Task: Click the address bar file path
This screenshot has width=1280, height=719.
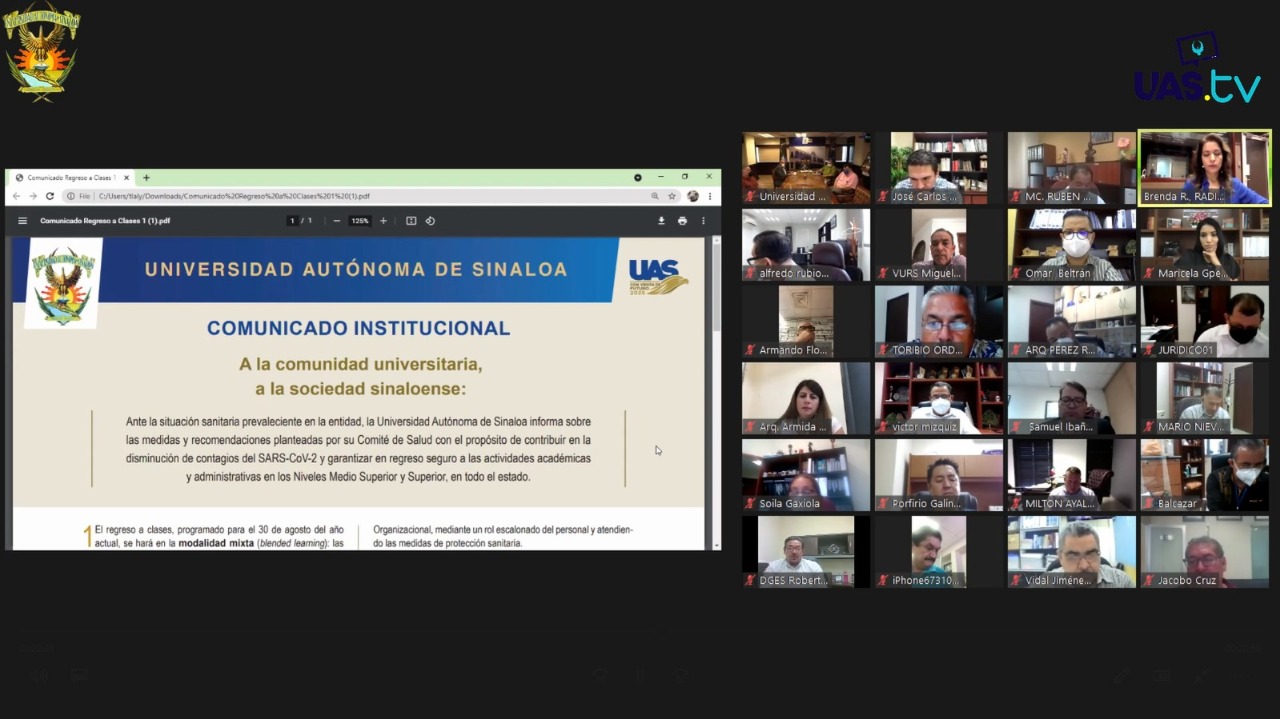Action: pyautogui.click(x=234, y=196)
